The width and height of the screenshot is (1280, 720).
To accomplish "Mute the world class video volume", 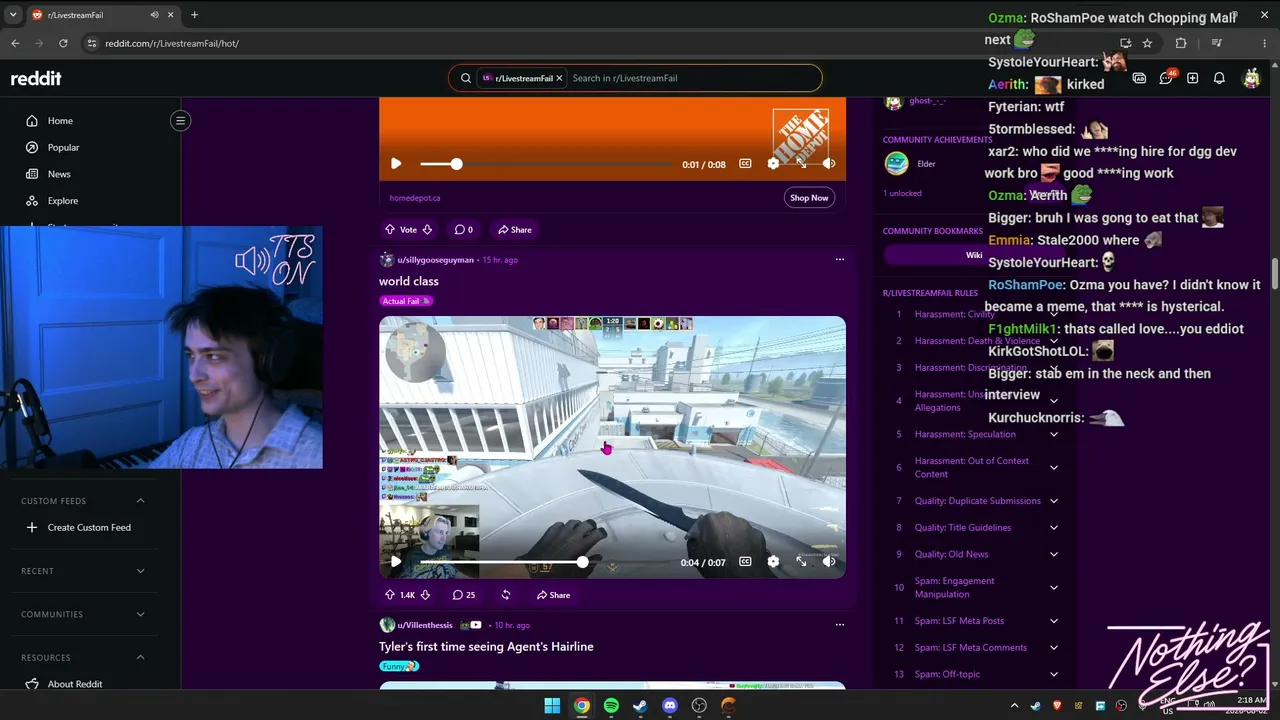I will click(829, 562).
